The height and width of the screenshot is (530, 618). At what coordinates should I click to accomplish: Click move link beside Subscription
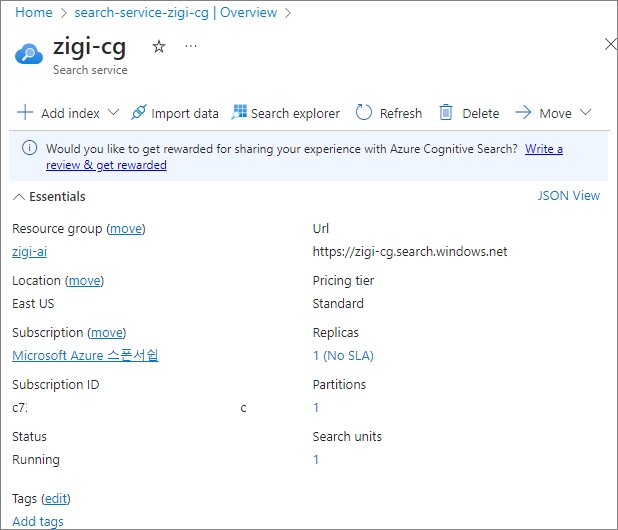point(107,333)
